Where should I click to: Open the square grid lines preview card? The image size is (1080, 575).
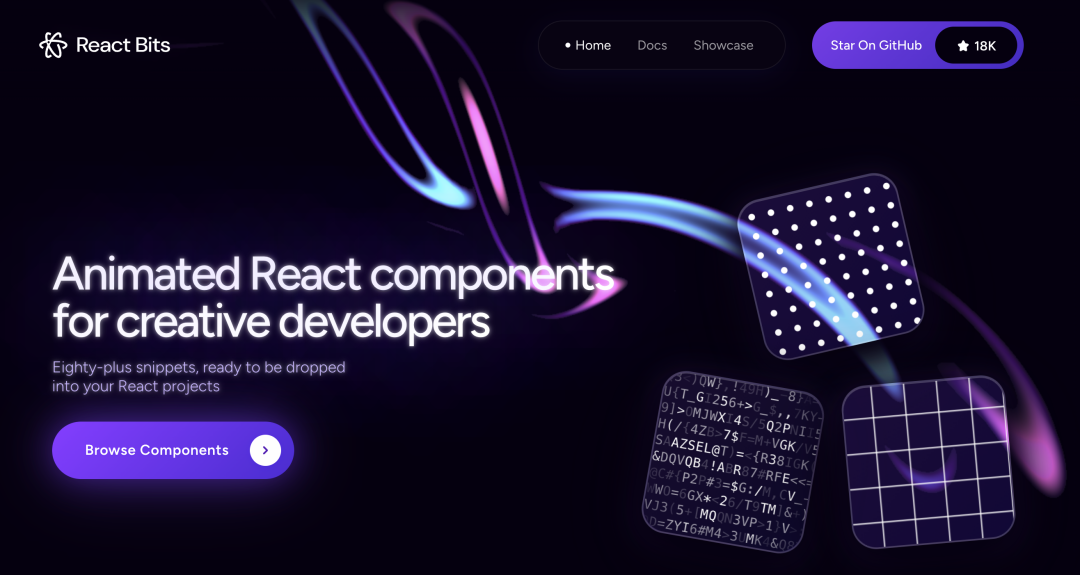pyautogui.click(x=930, y=462)
